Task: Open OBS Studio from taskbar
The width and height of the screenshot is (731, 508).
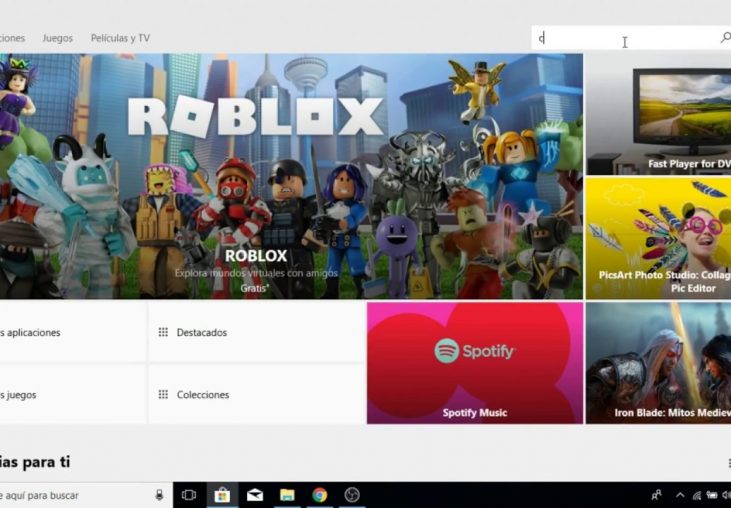Action: point(352,495)
